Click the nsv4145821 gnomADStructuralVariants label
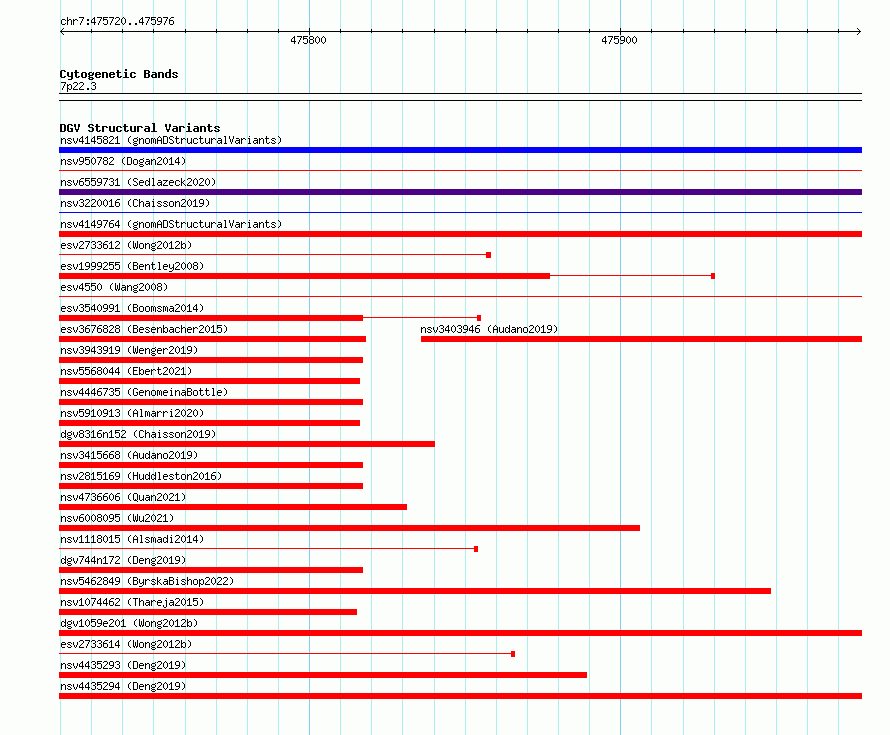Screen dimensions: 890x735 [171, 140]
